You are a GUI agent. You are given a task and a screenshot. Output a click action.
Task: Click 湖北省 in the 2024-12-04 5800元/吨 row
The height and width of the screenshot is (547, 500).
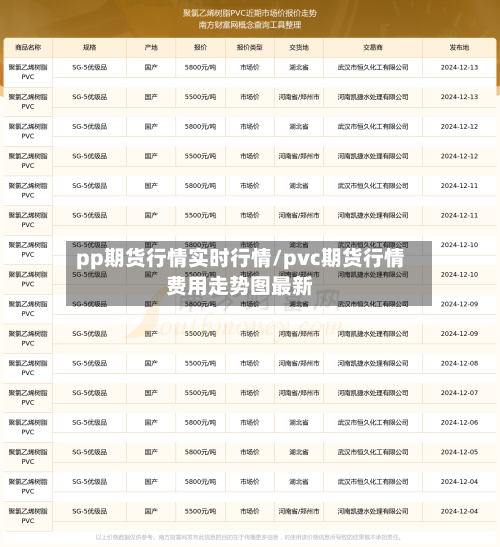pyautogui.click(x=299, y=482)
